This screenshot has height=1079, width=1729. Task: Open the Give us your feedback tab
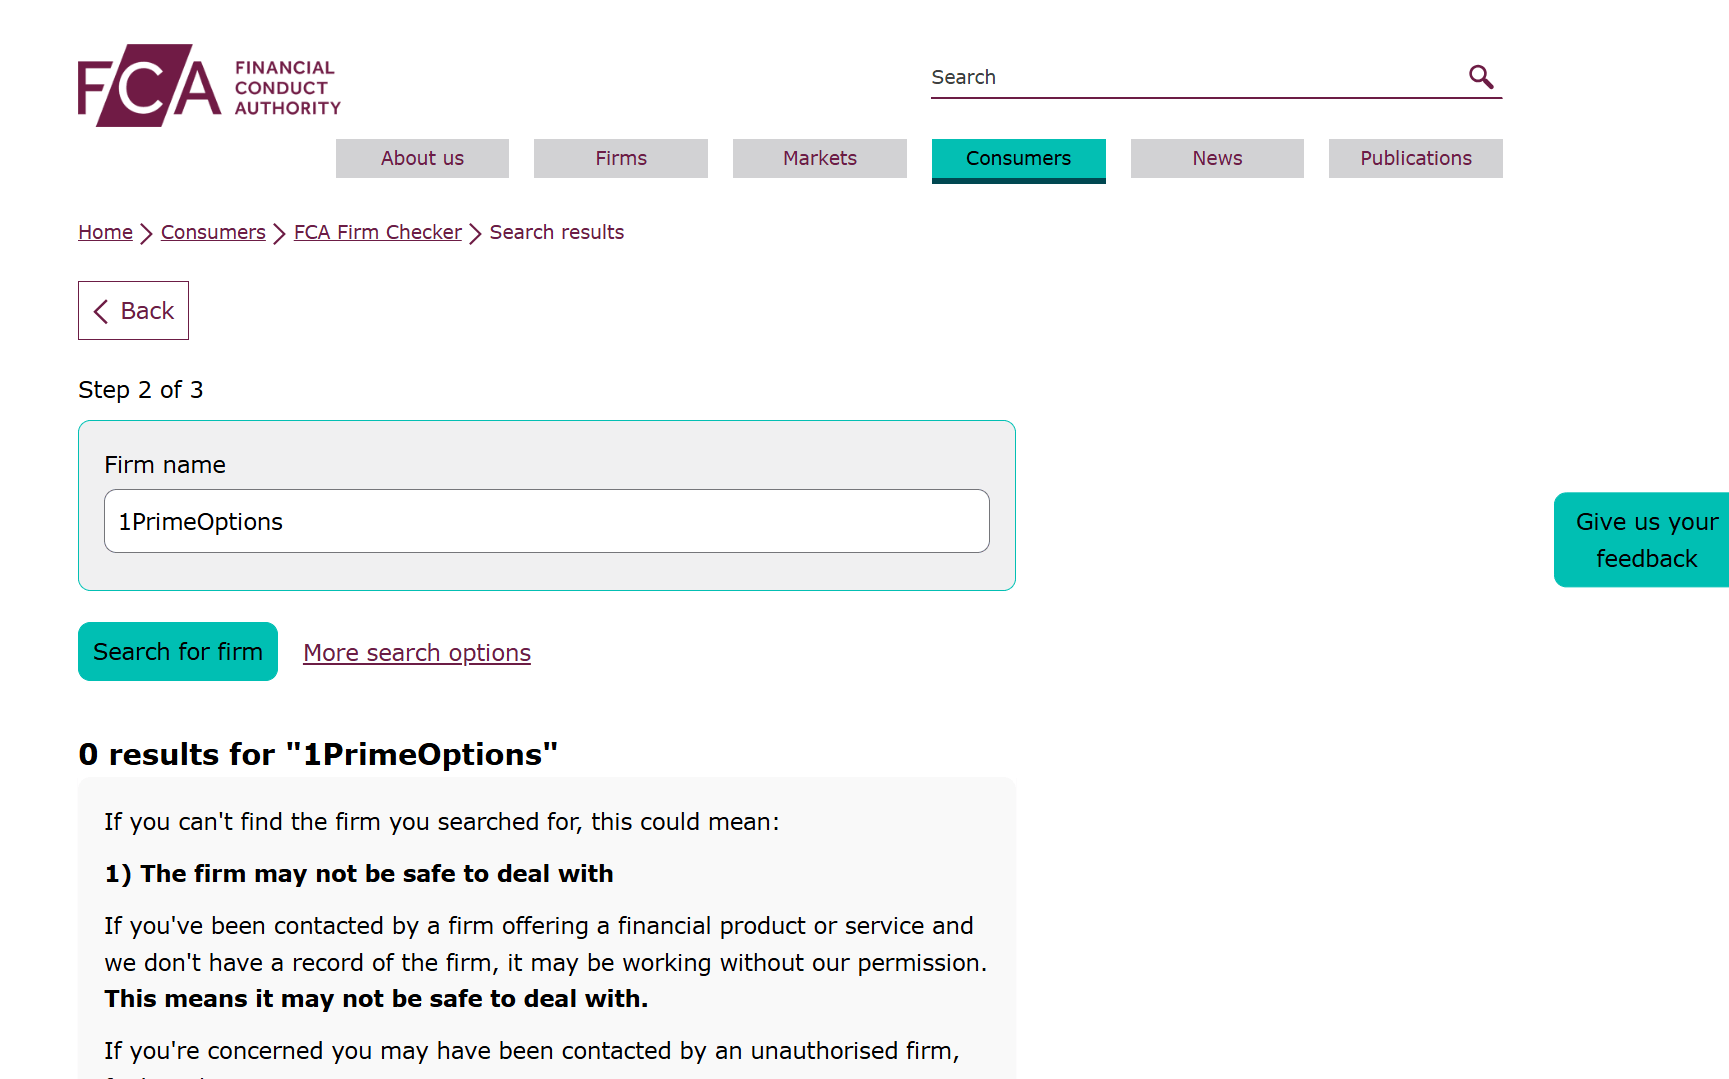(1642, 540)
